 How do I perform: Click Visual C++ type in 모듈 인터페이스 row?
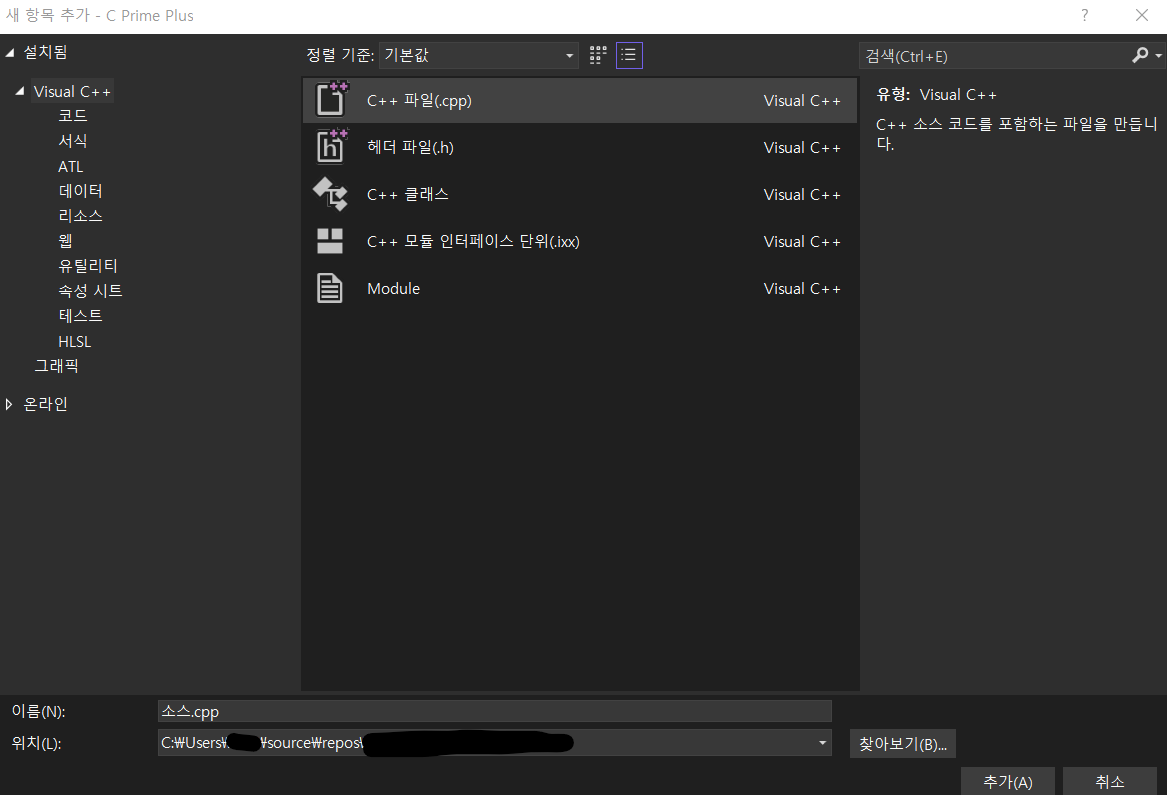(802, 241)
